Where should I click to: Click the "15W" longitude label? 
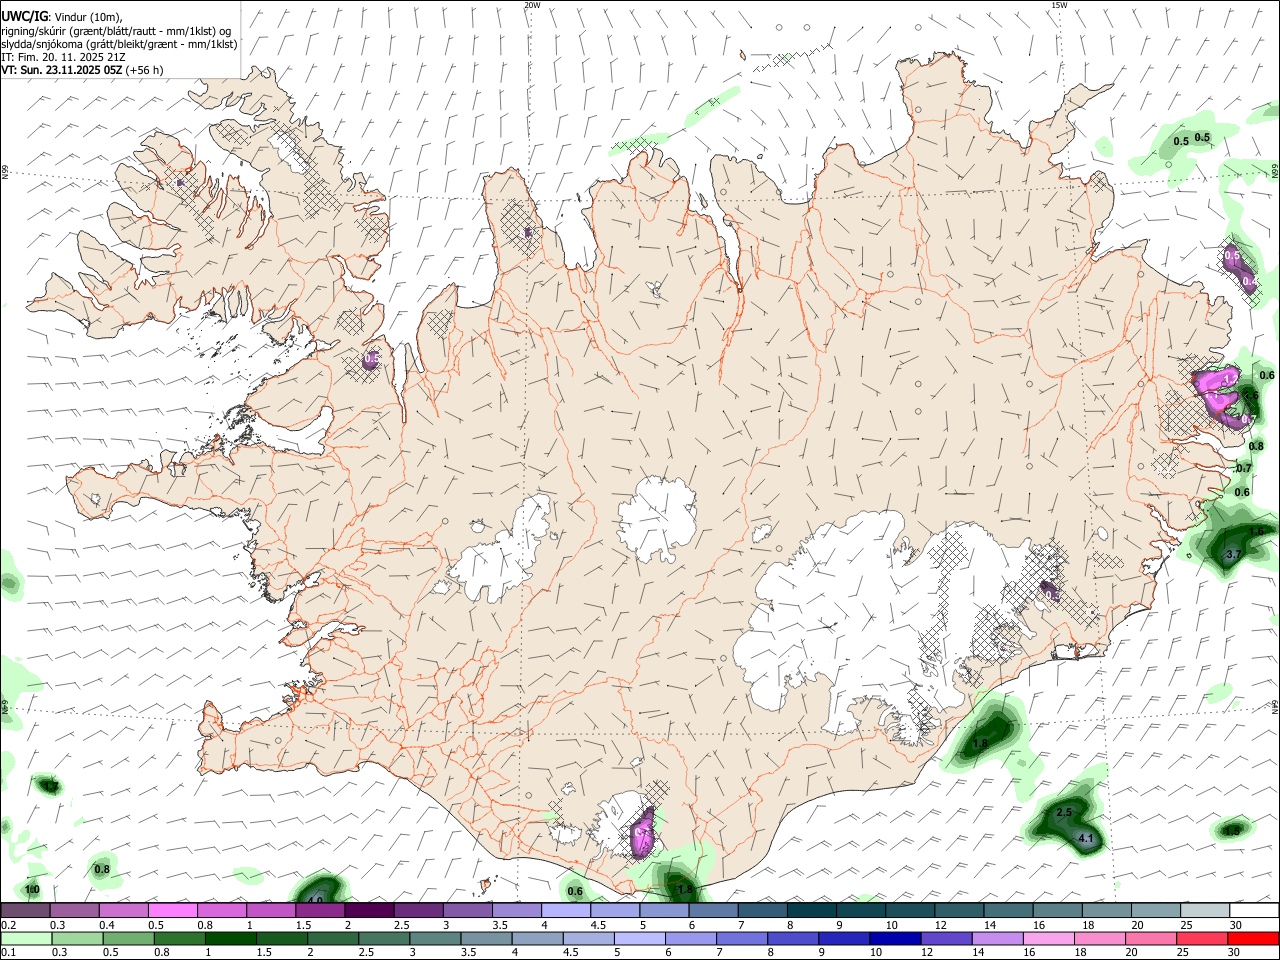1059,5
